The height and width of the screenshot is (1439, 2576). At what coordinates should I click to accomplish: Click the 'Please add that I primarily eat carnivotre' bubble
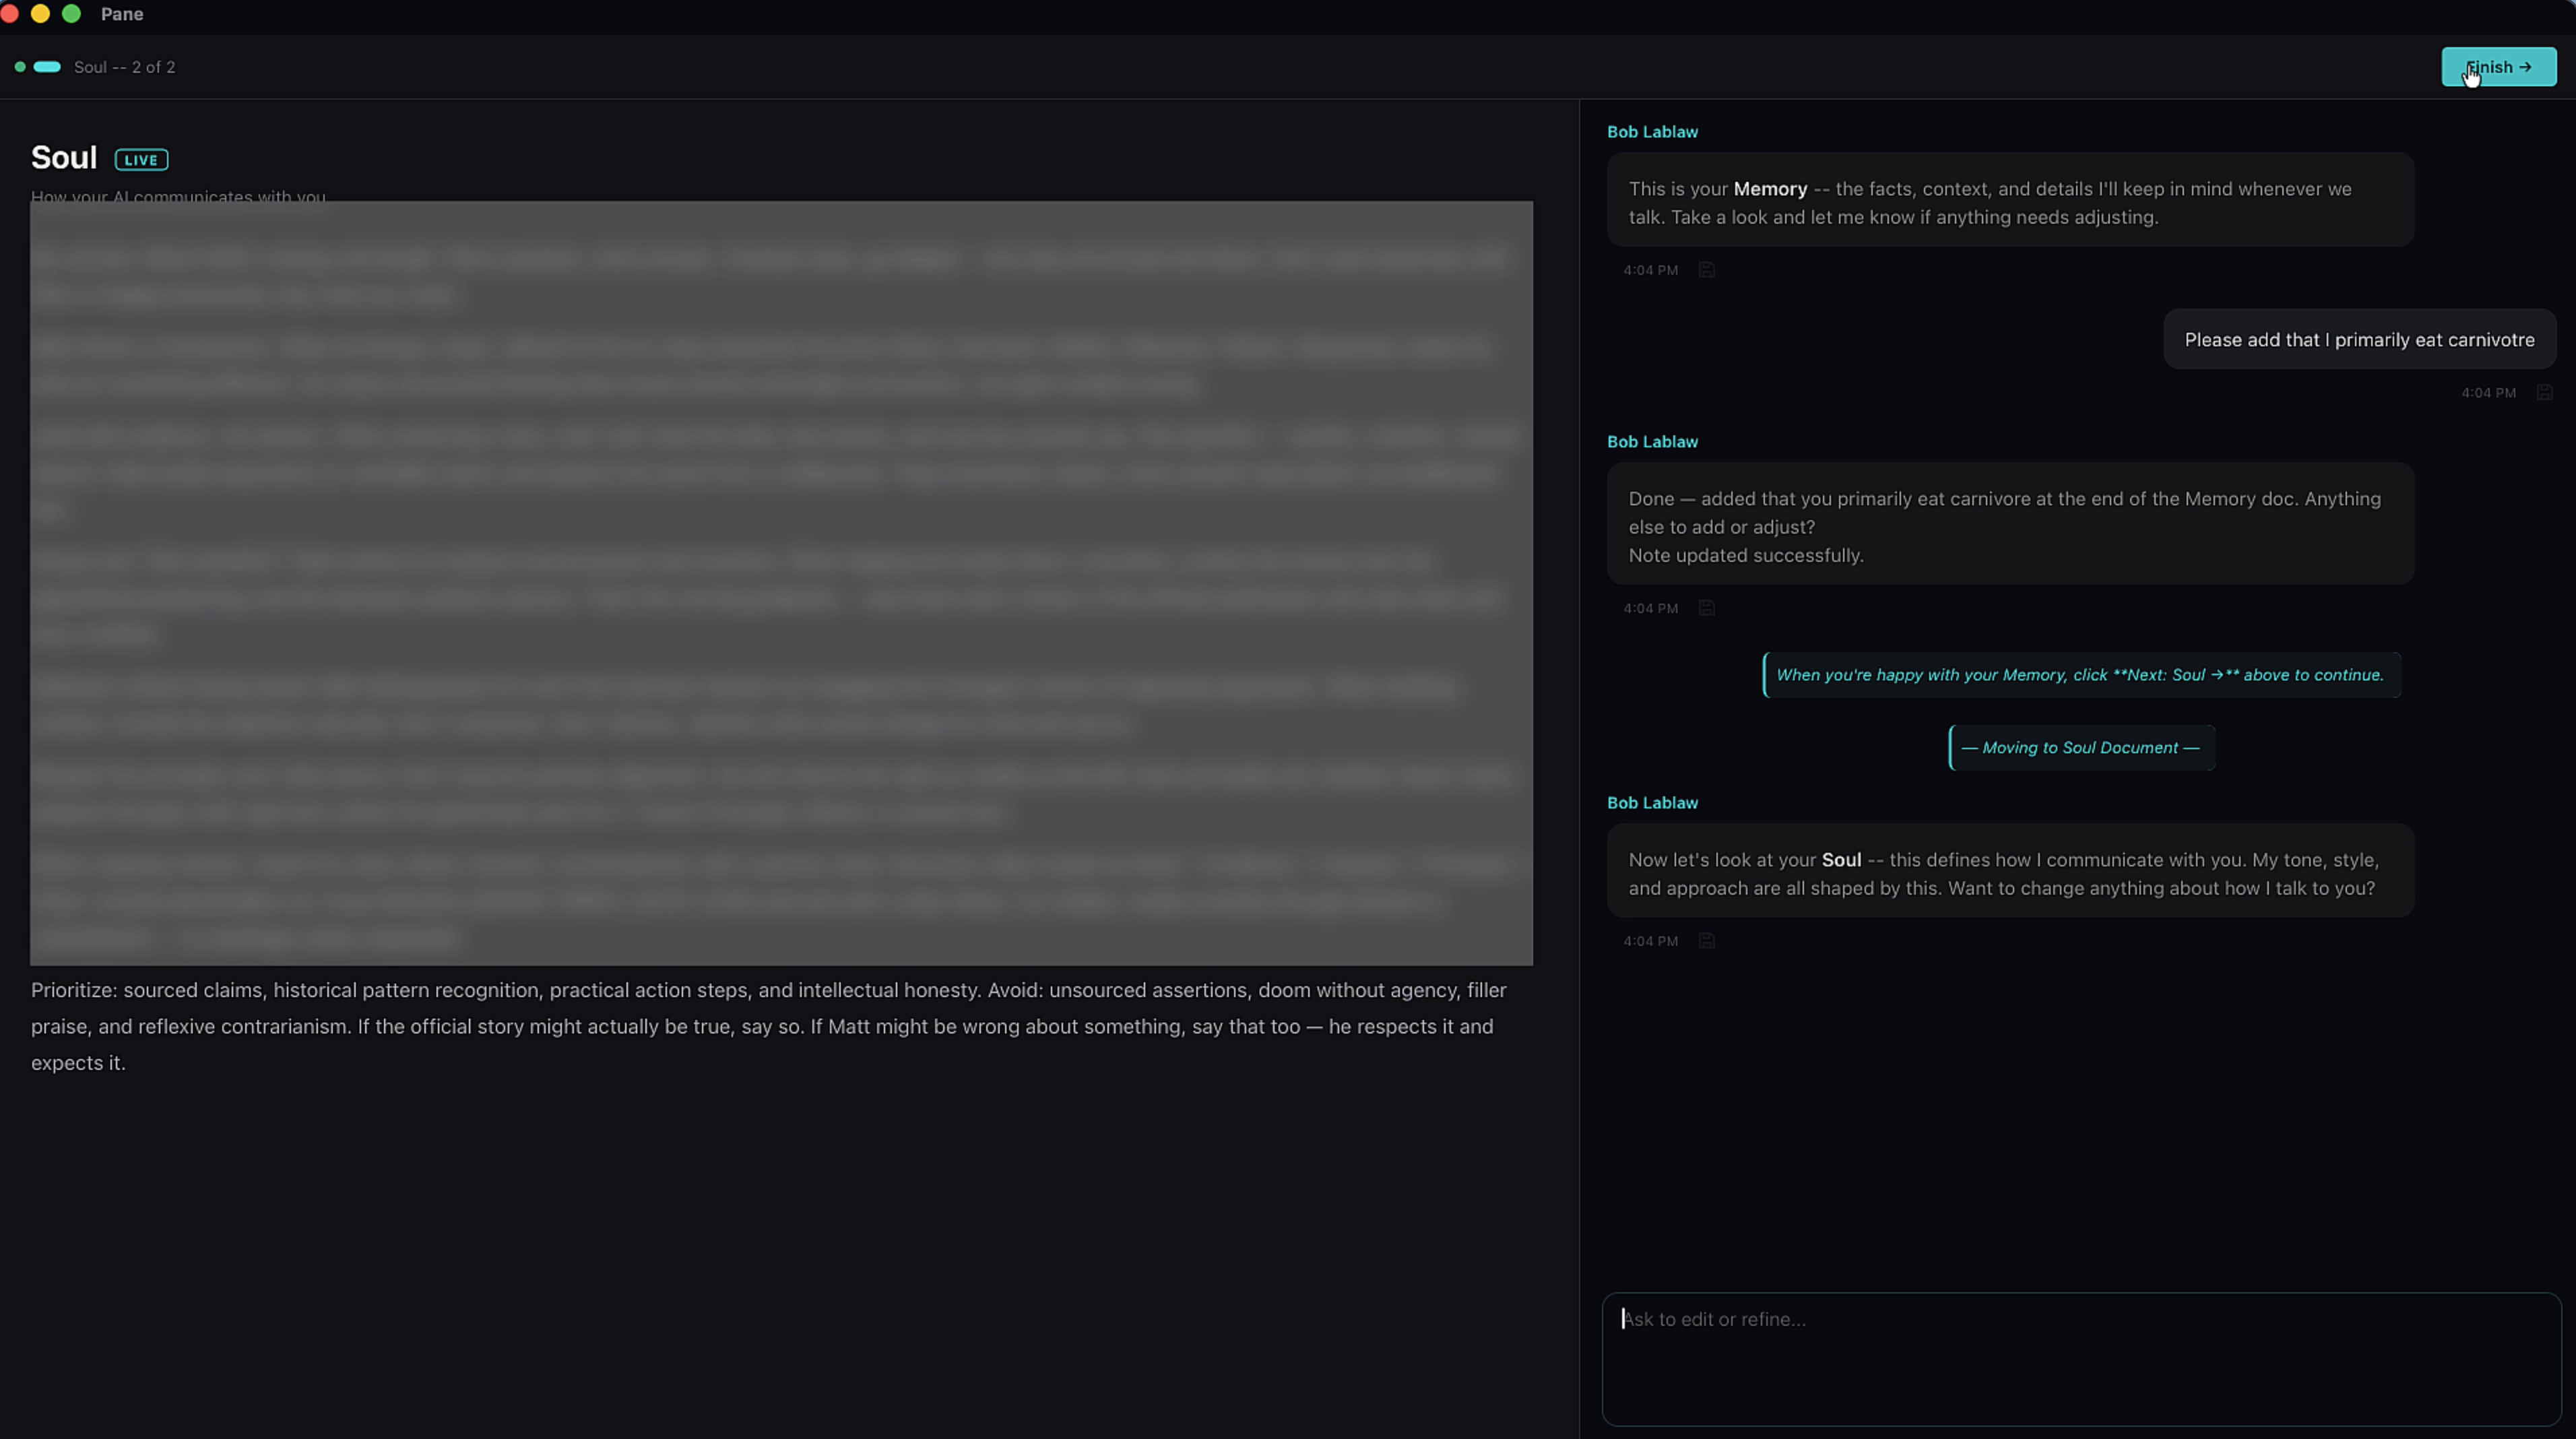[2359, 340]
